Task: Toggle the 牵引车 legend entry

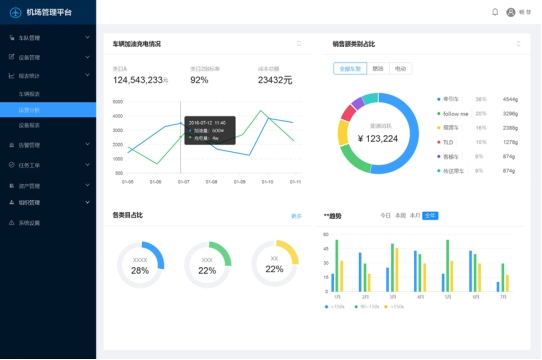Action: tap(448, 99)
